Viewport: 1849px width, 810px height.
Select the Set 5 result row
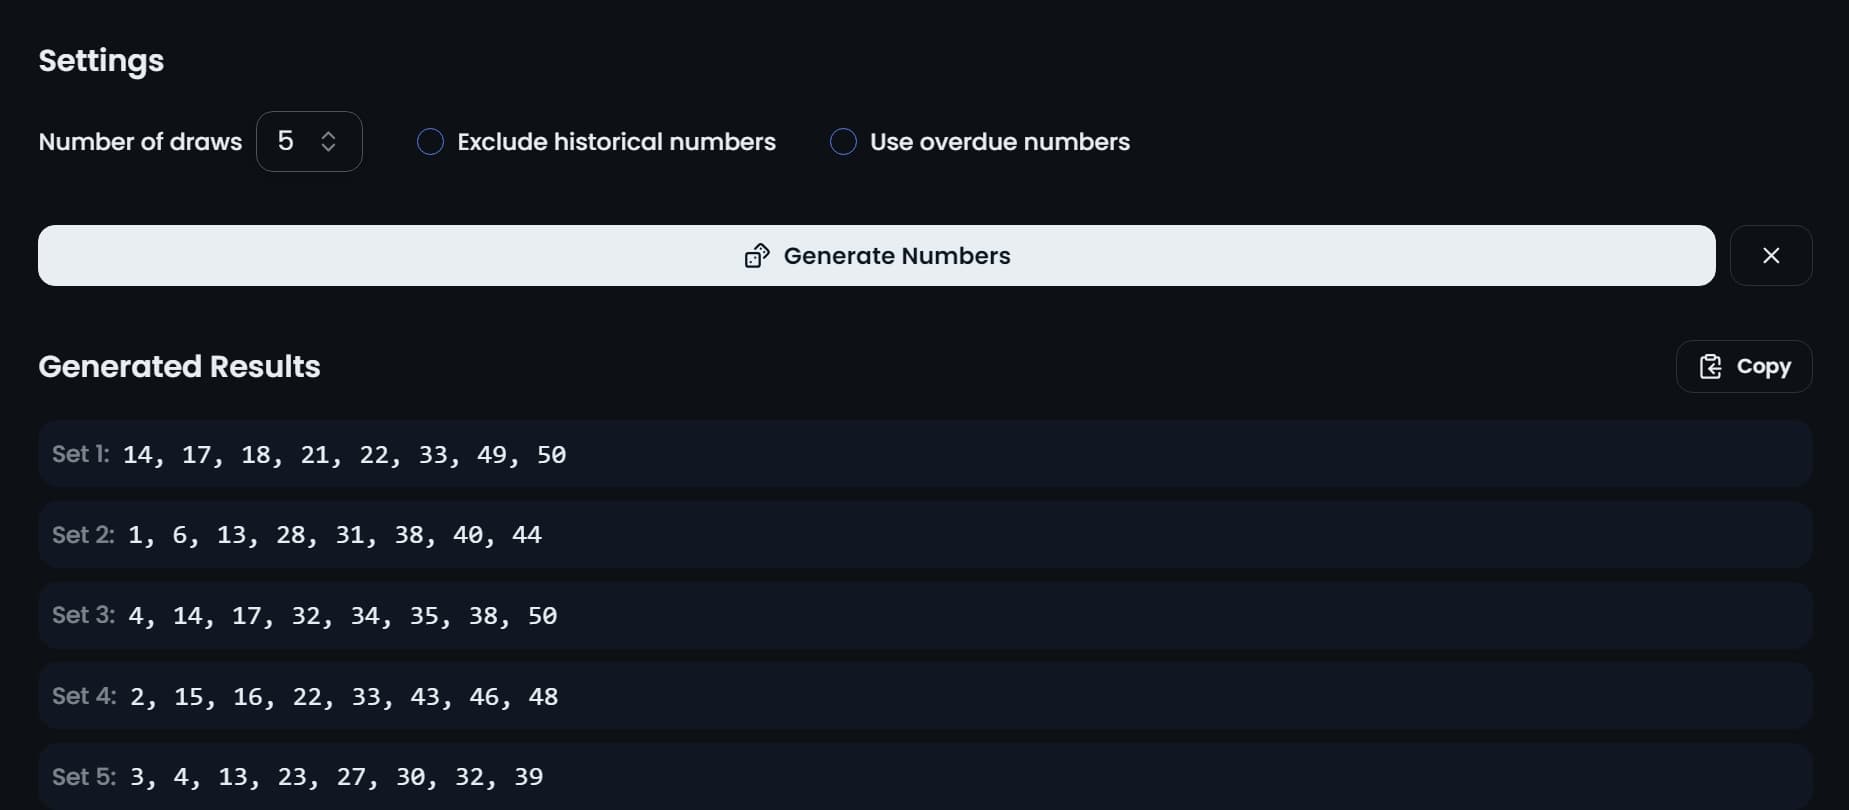point(924,776)
